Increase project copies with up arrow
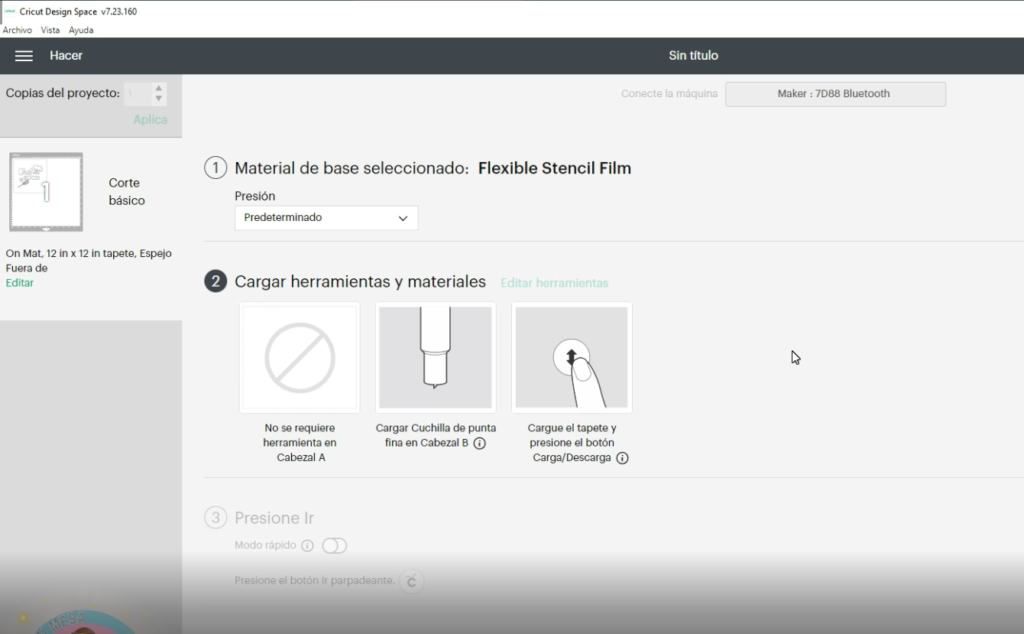This screenshot has height=634, width=1024. (159, 88)
